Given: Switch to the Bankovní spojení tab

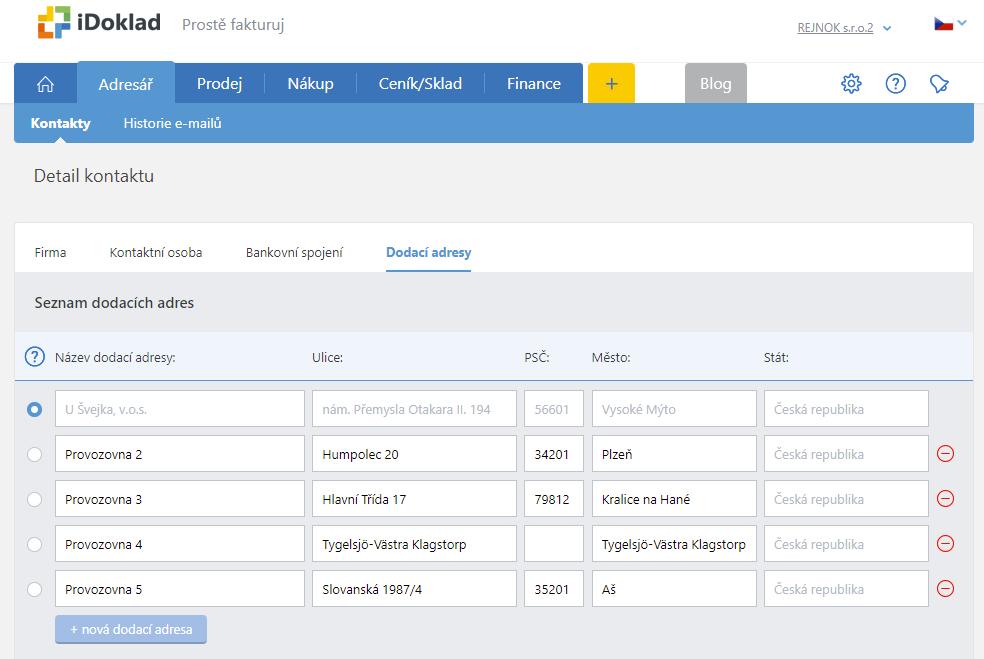Looking at the screenshot, I should click(294, 252).
